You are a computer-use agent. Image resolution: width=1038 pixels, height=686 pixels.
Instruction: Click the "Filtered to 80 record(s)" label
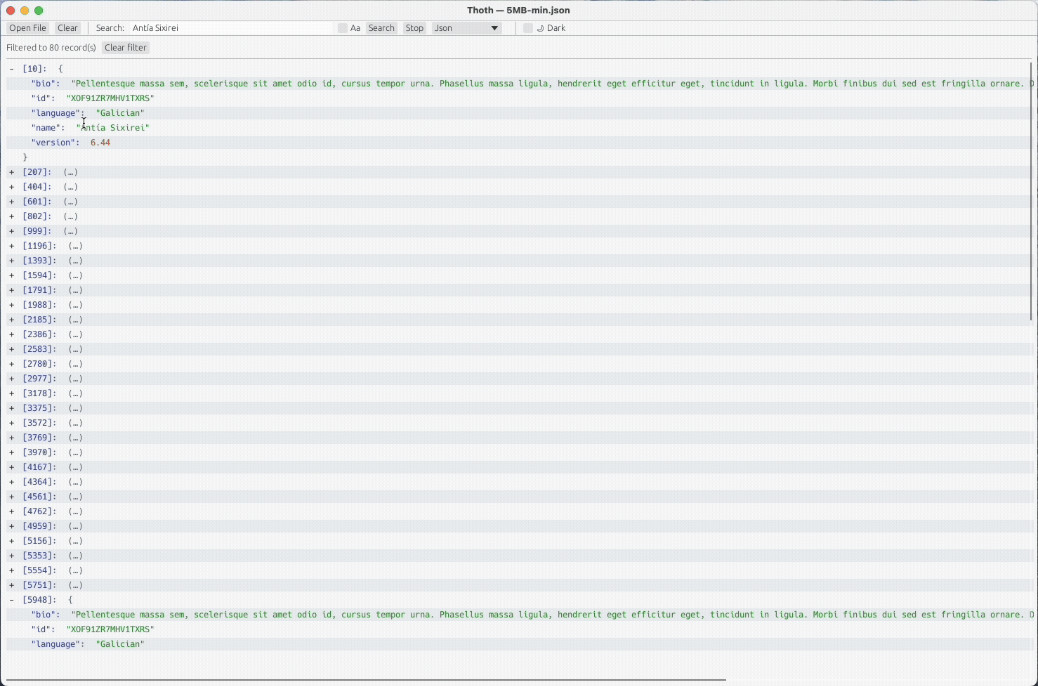click(51, 48)
